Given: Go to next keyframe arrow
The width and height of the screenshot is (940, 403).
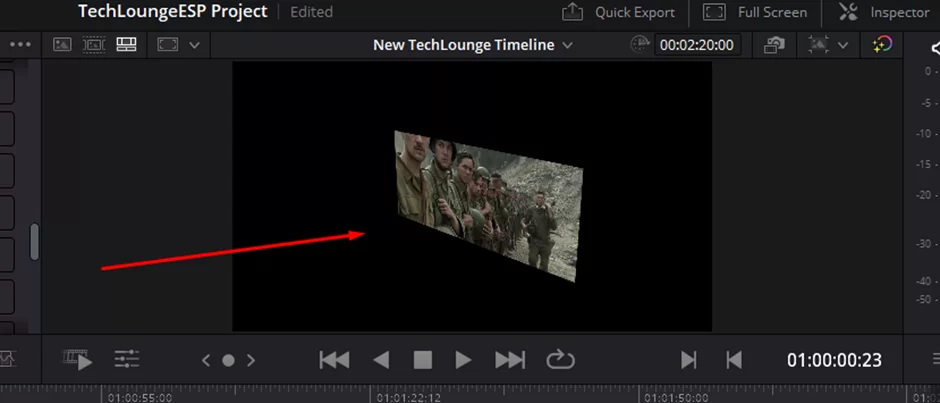Looking at the screenshot, I should coord(251,360).
